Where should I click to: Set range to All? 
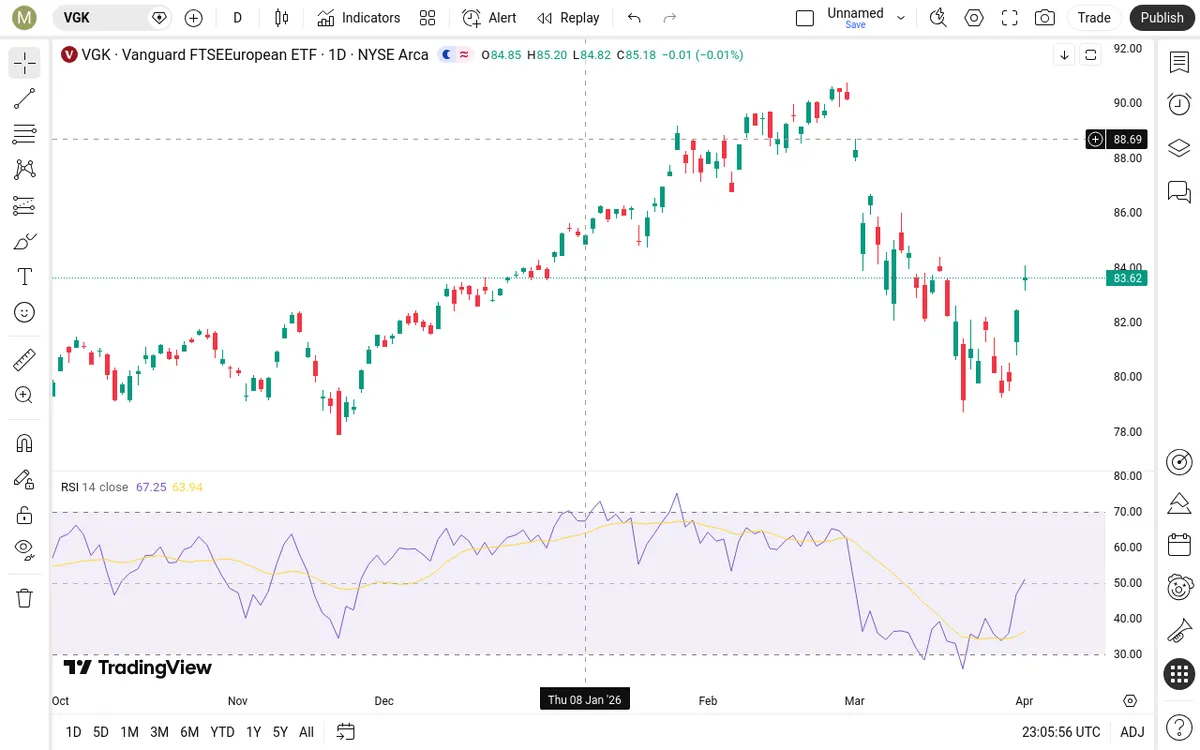point(306,732)
